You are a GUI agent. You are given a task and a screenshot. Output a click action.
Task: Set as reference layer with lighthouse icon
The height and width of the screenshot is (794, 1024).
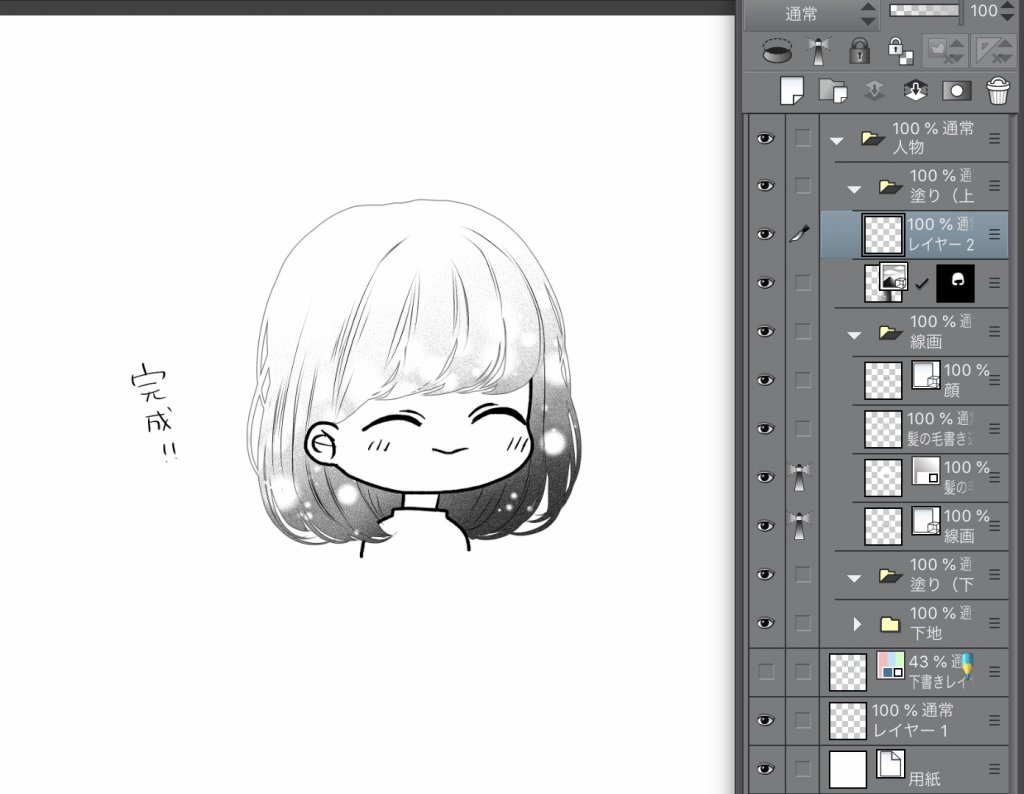tap(819, 50)
